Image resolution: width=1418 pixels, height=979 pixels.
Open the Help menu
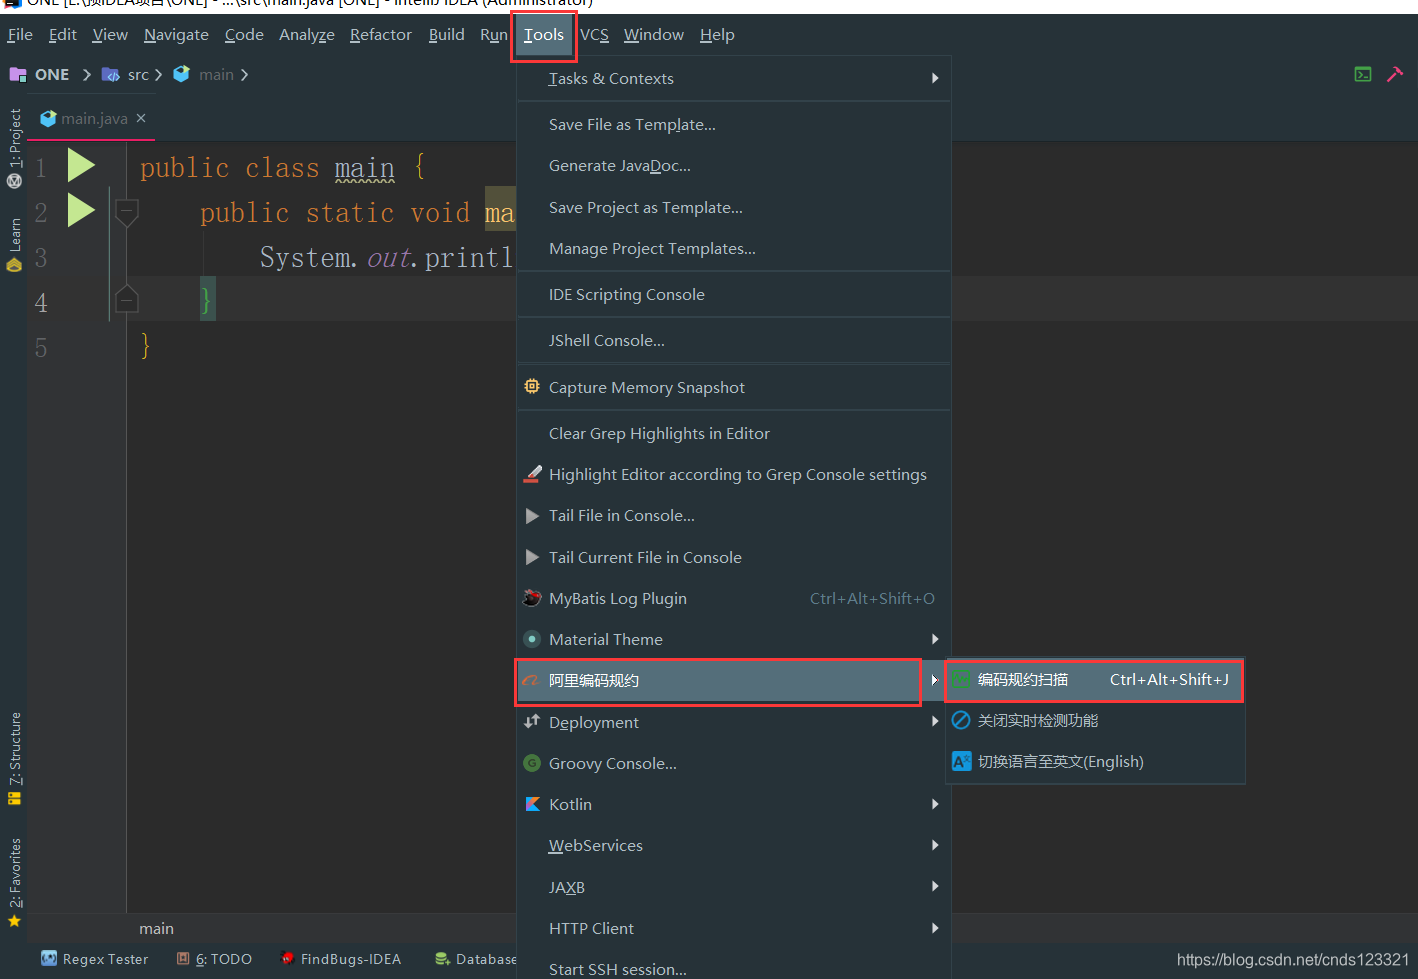pyautogui.click(x=717, y=35)
